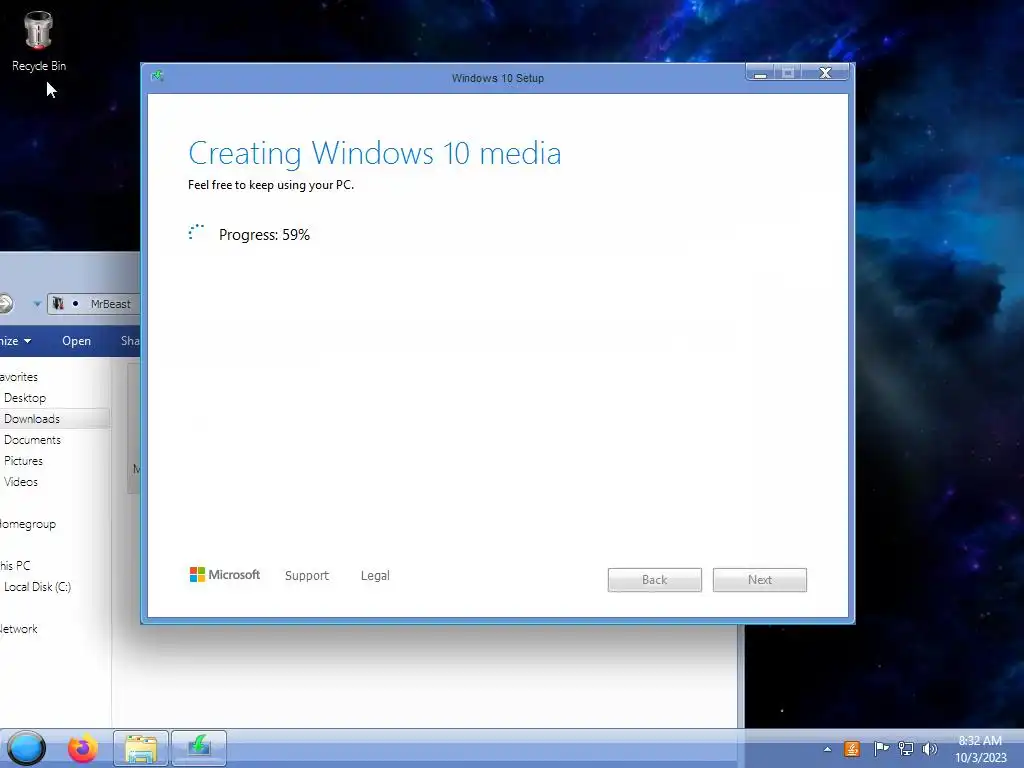Minimize the Windows 10 Setup window
Image resolution: width=1024 pixels, height=768 pixels.
coord(760,72)
